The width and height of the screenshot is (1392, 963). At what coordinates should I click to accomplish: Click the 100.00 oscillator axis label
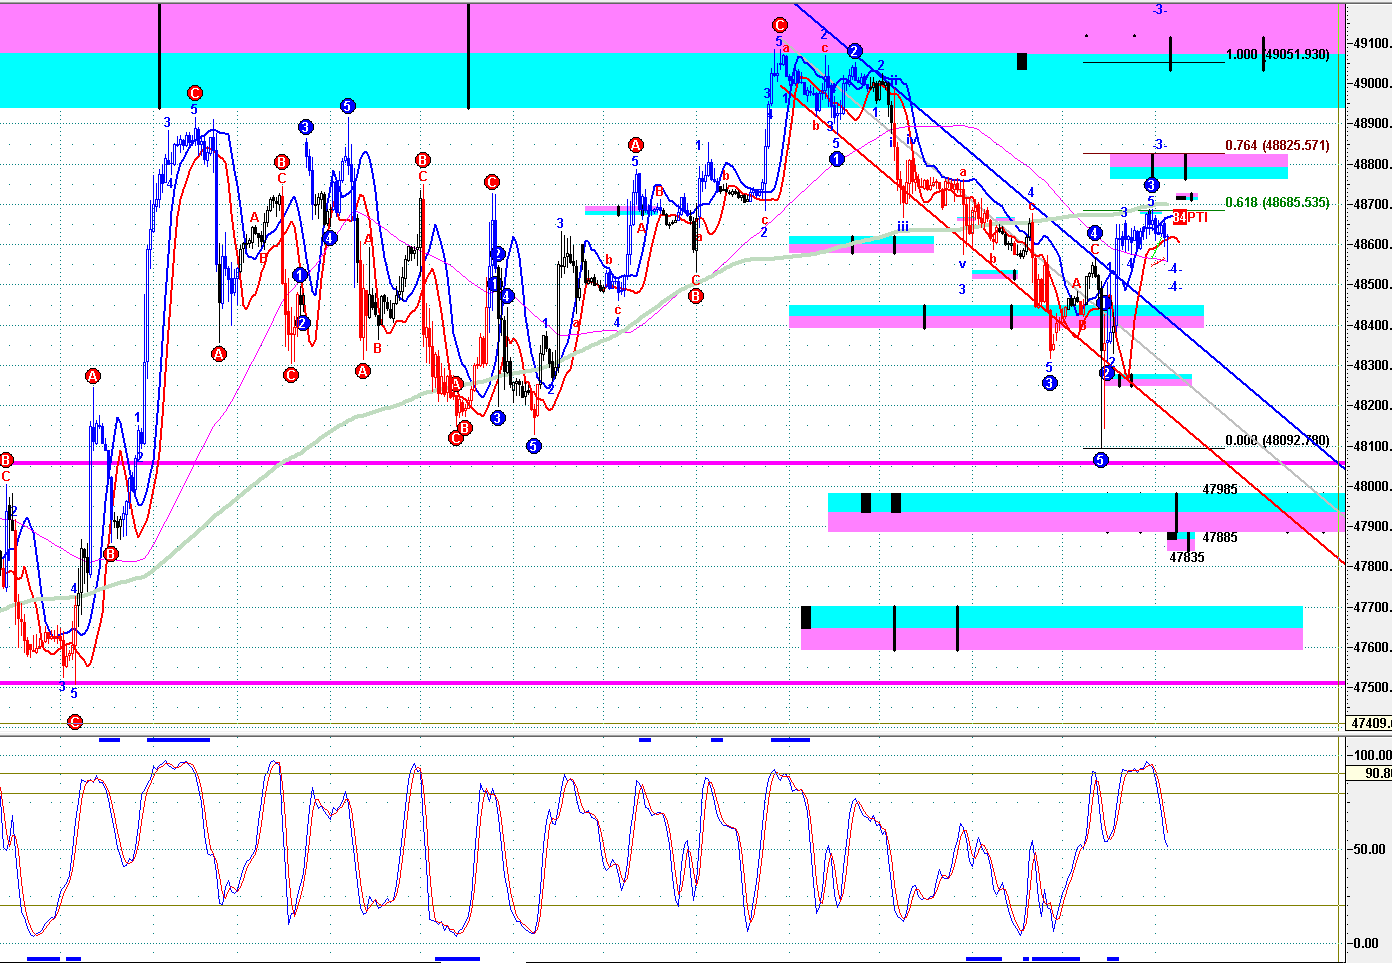click(x=1371, y=755)
